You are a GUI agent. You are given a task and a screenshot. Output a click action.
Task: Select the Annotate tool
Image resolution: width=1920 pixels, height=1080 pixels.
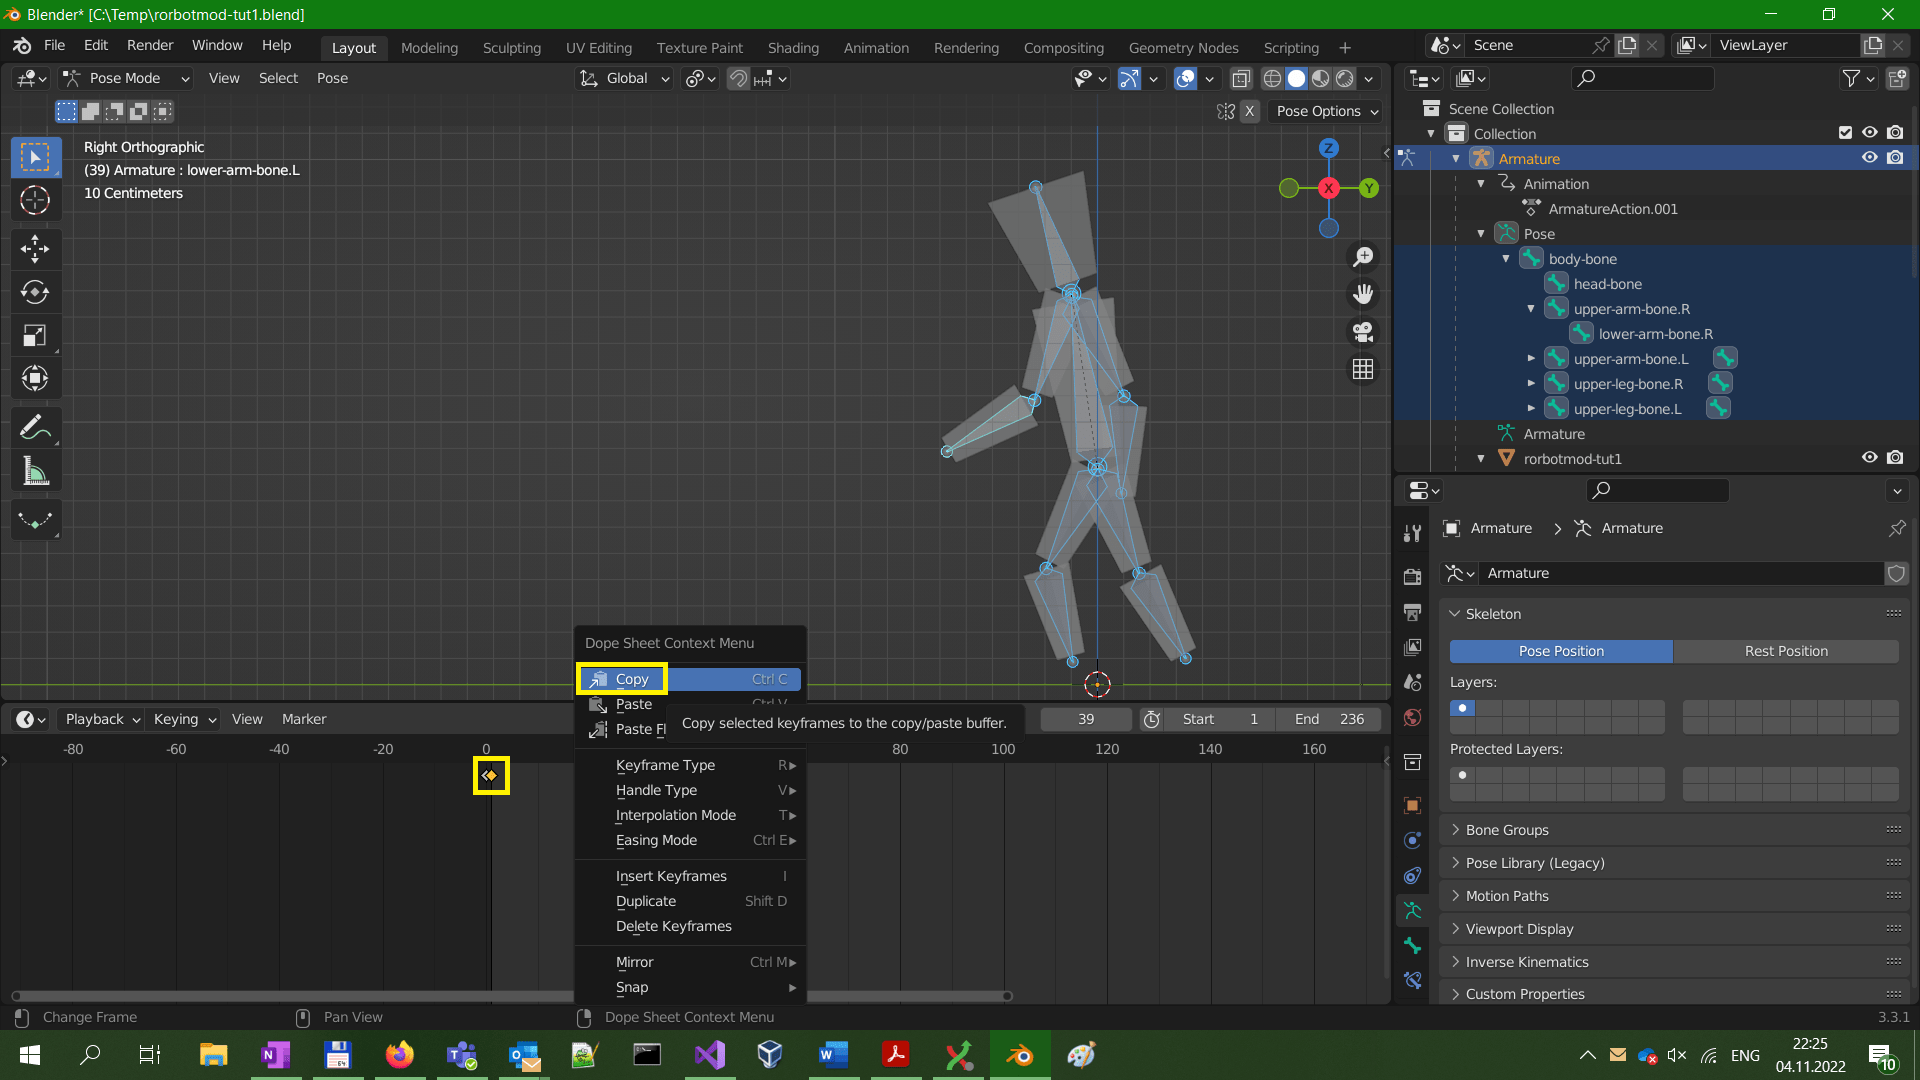pyautogui.click(x=35, y=427)
